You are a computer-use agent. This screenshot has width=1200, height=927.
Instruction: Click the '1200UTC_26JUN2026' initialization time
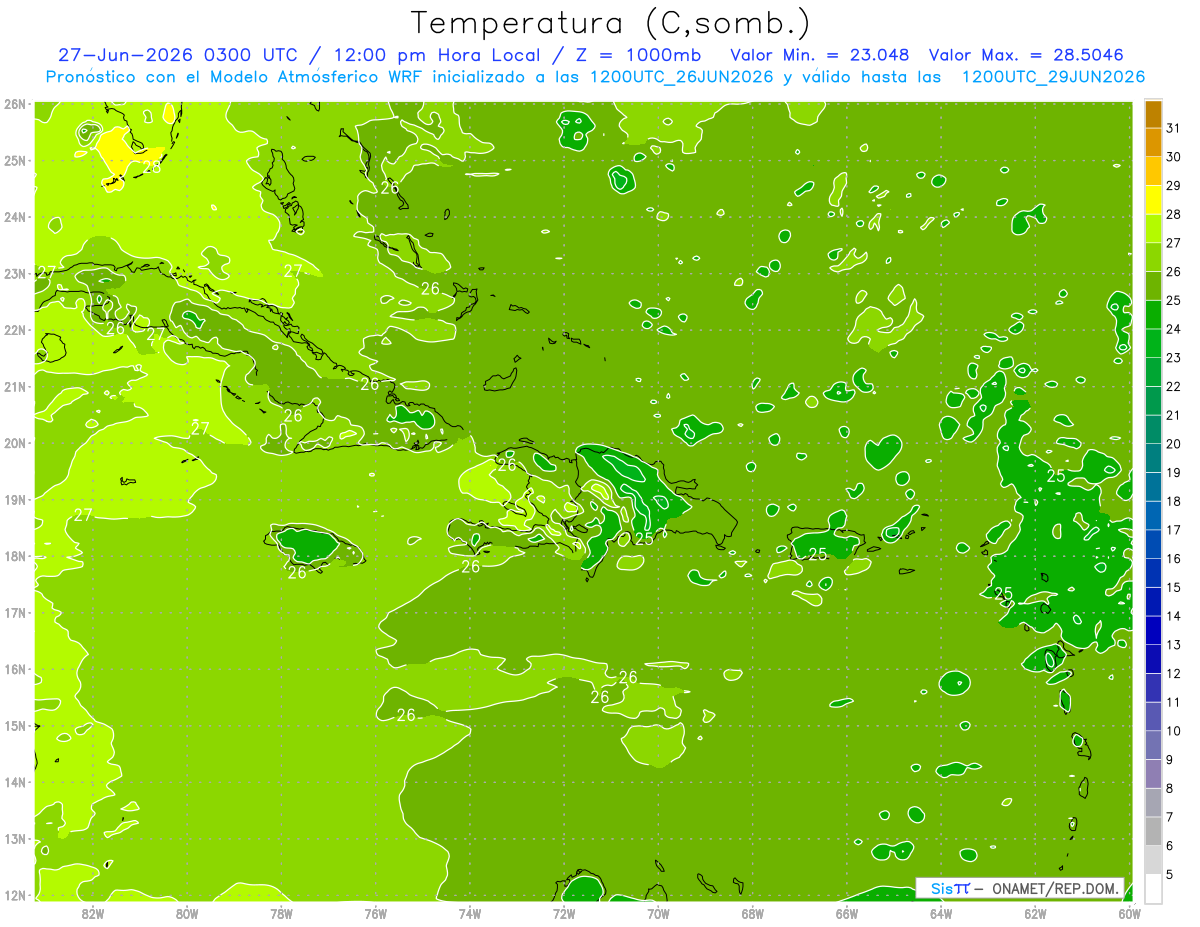[680, 76]
